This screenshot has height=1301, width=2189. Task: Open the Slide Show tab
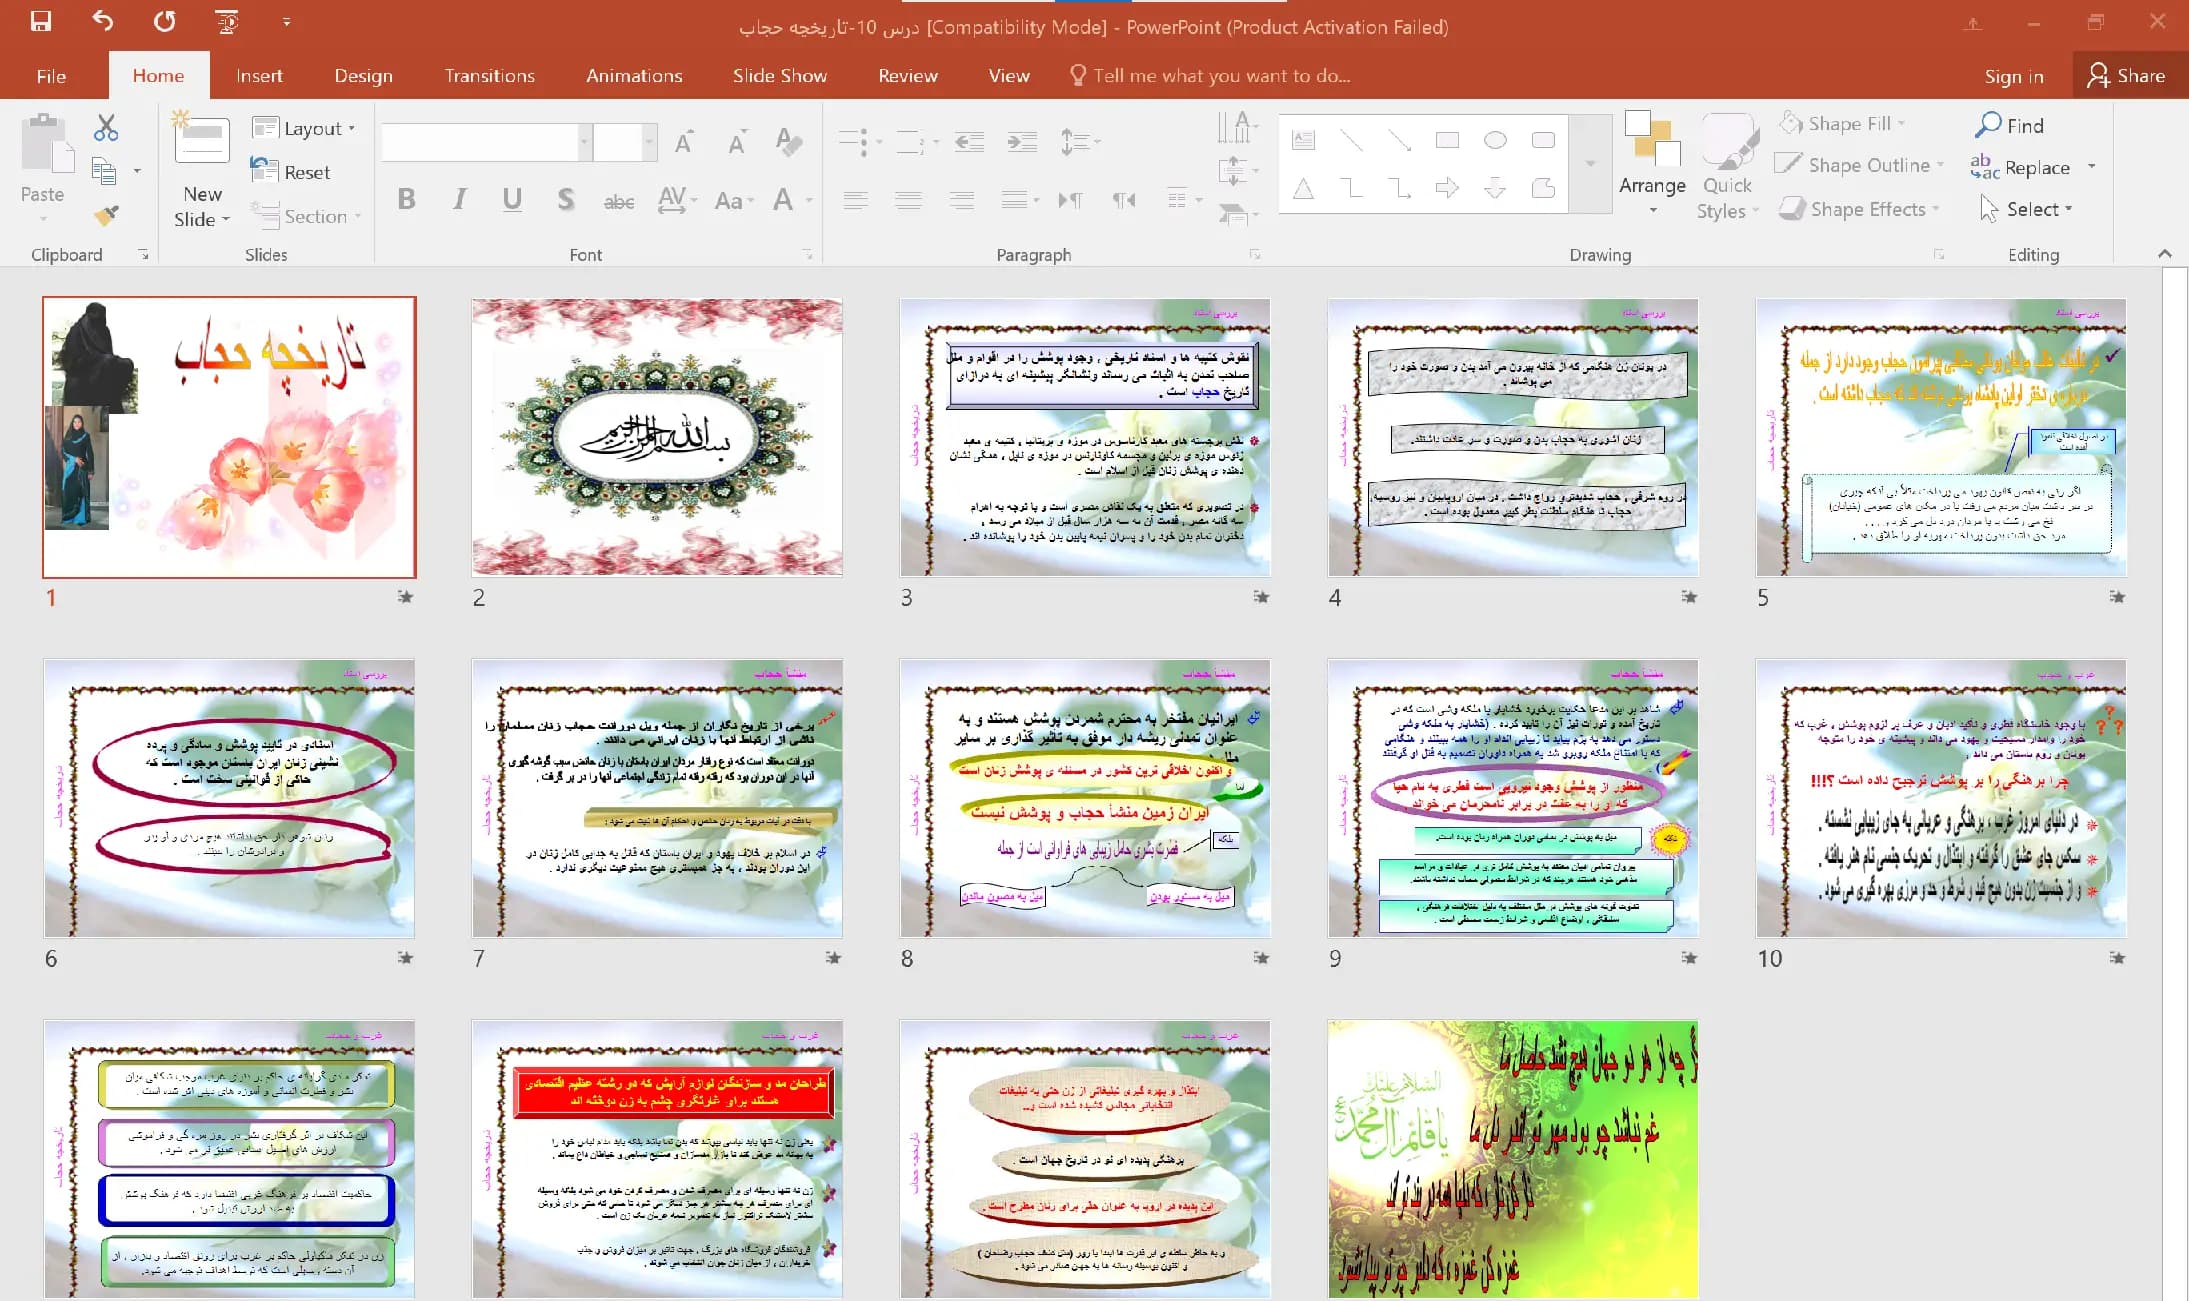click(x=779, y=76)
